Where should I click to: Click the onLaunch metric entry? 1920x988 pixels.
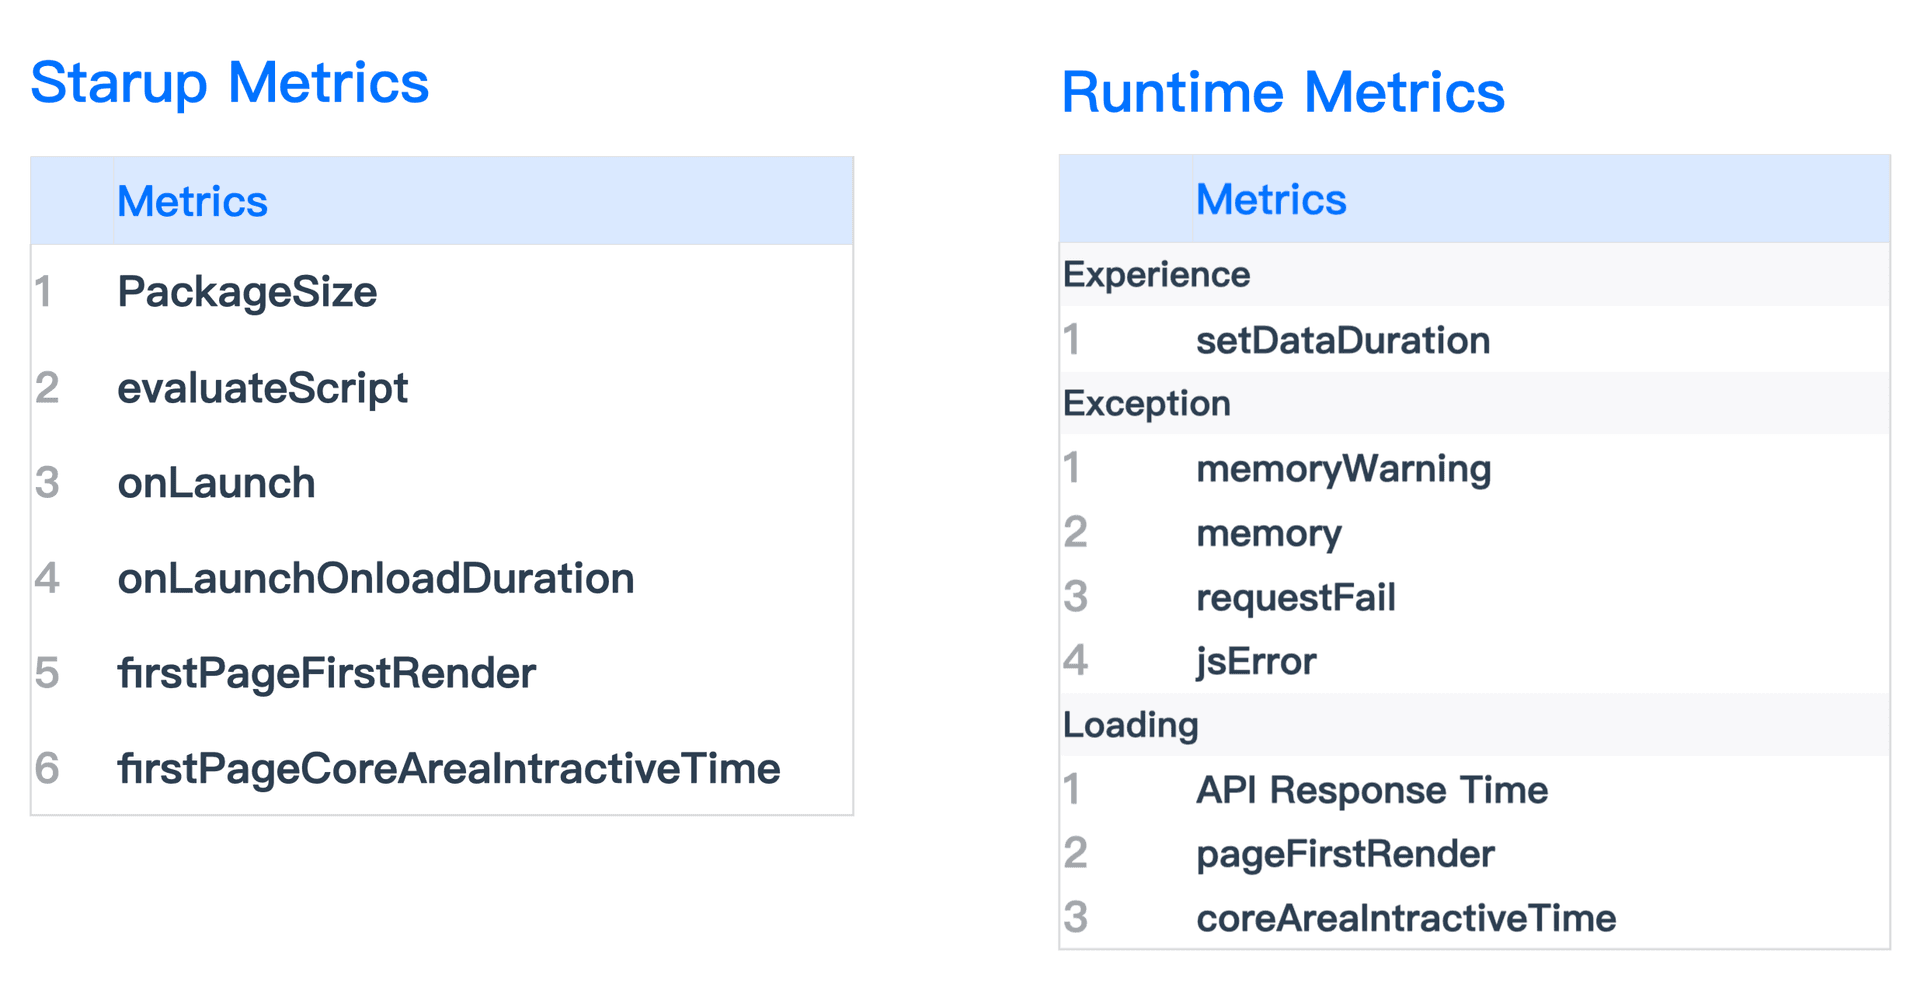pyautogui.click(x=216, y=483)
